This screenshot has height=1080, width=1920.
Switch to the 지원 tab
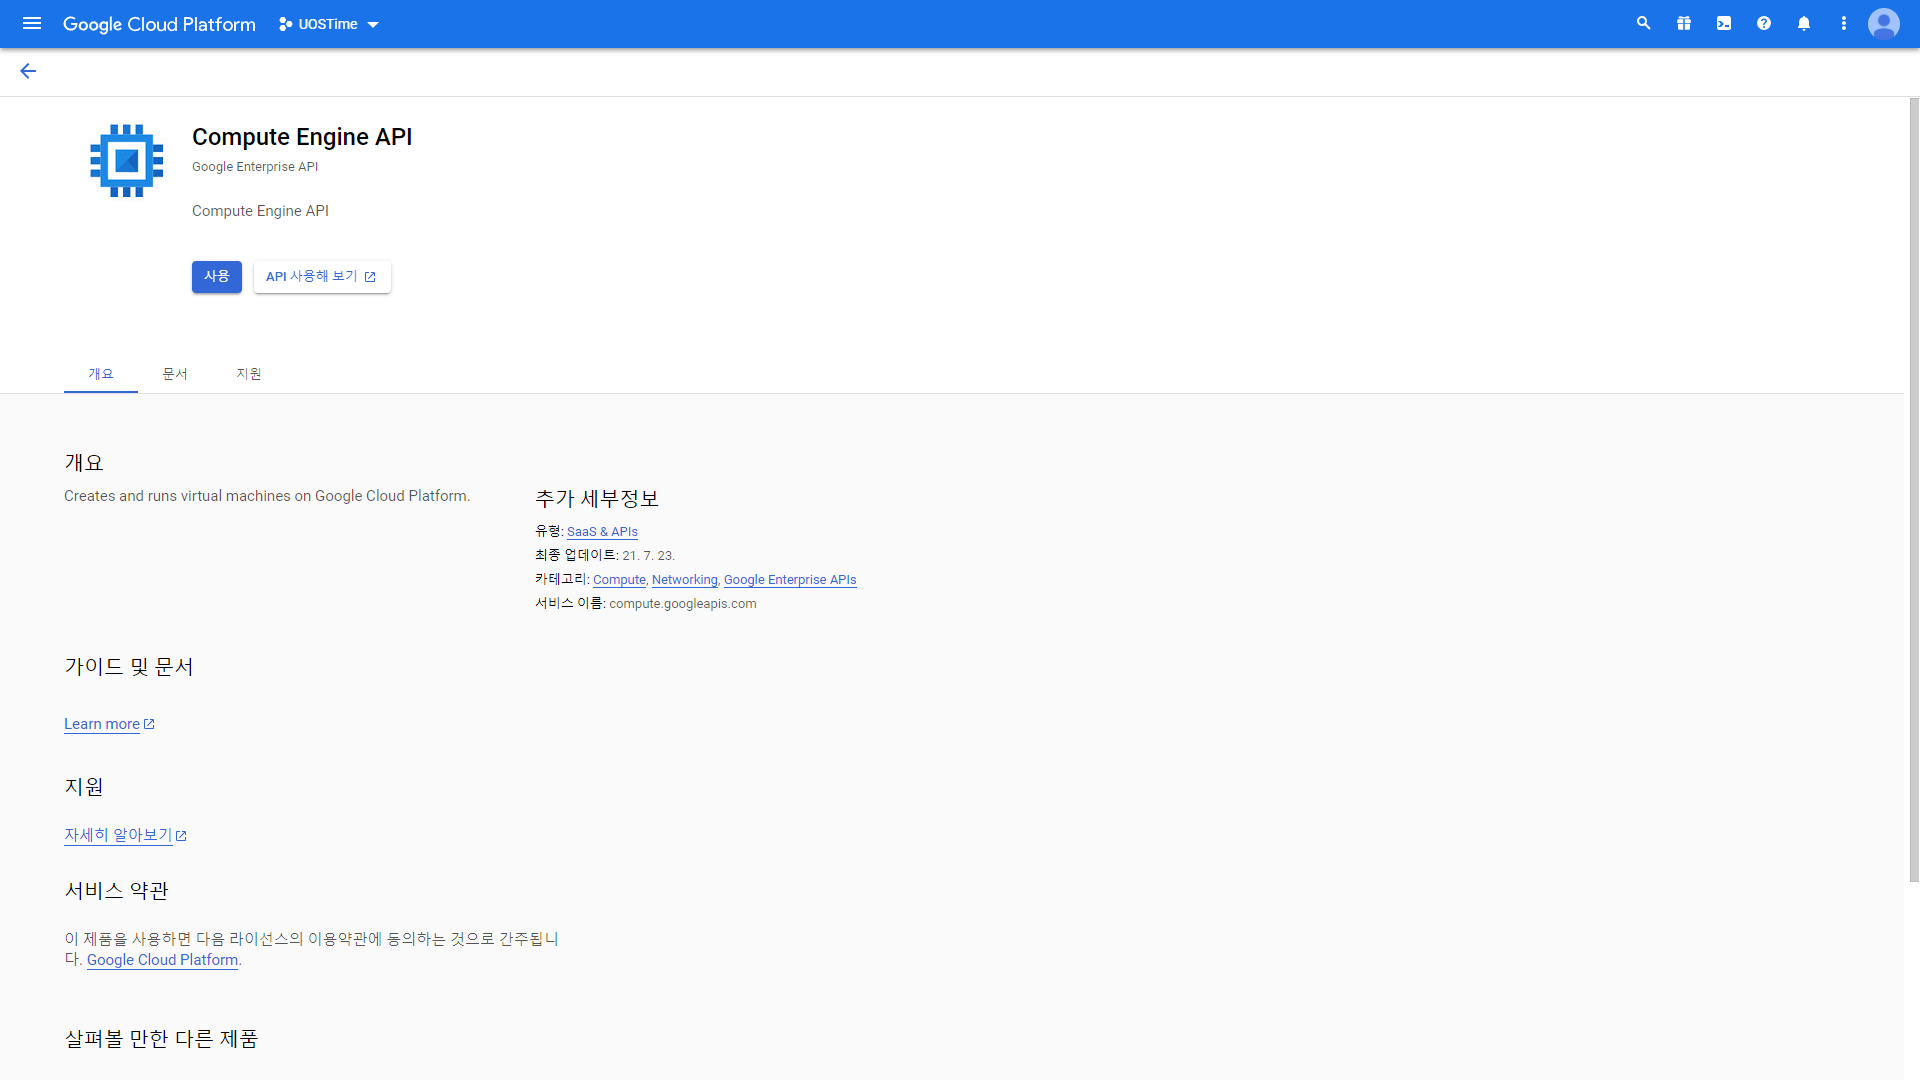[249, 374]
